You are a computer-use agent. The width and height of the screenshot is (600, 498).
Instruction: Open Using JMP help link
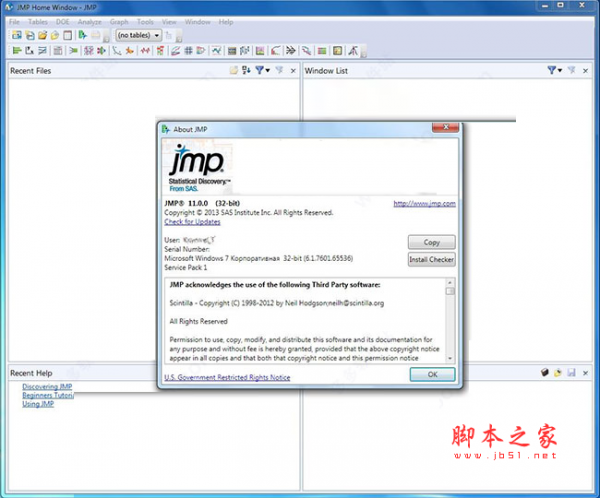[38, 404]
